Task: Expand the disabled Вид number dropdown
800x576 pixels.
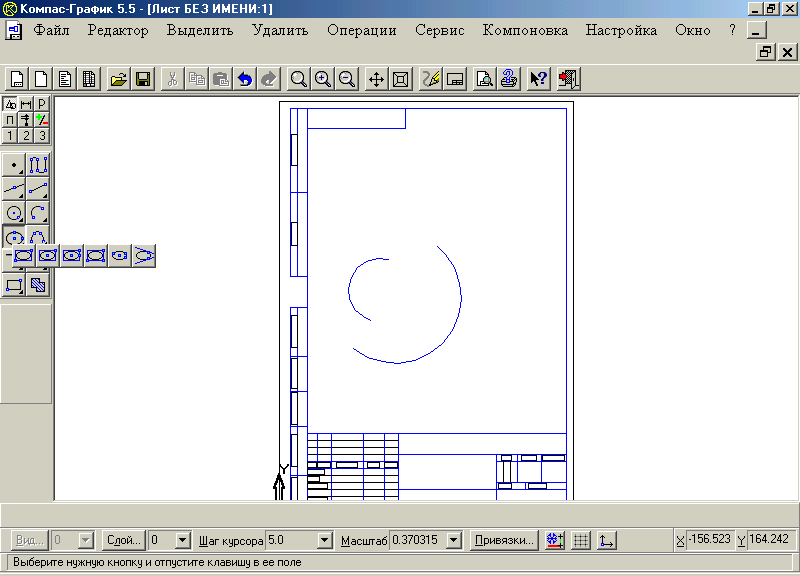Action: pos(86,540)
